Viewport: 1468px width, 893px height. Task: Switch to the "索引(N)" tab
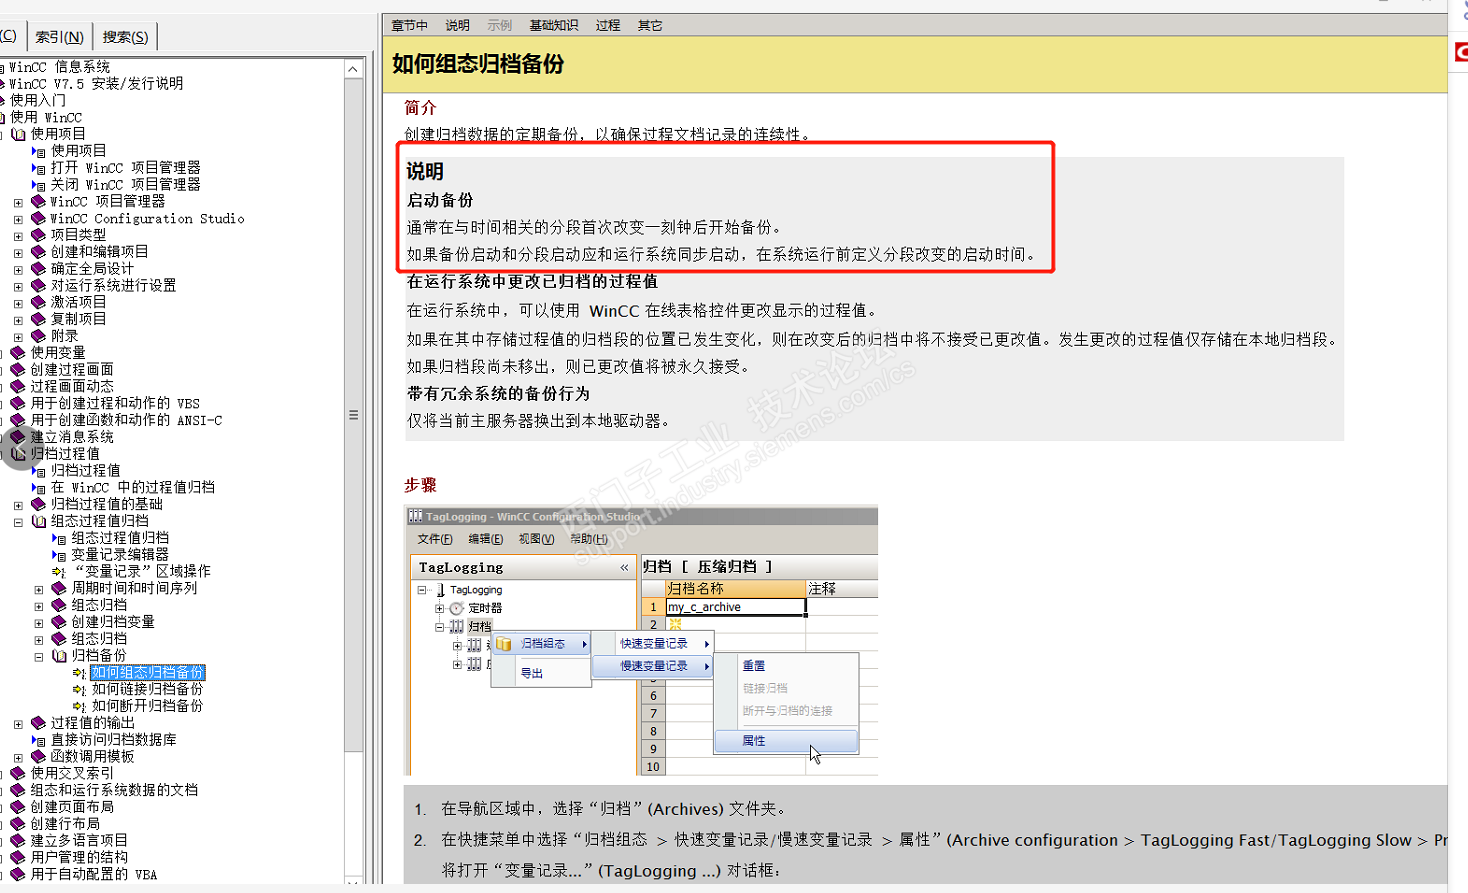59,37
